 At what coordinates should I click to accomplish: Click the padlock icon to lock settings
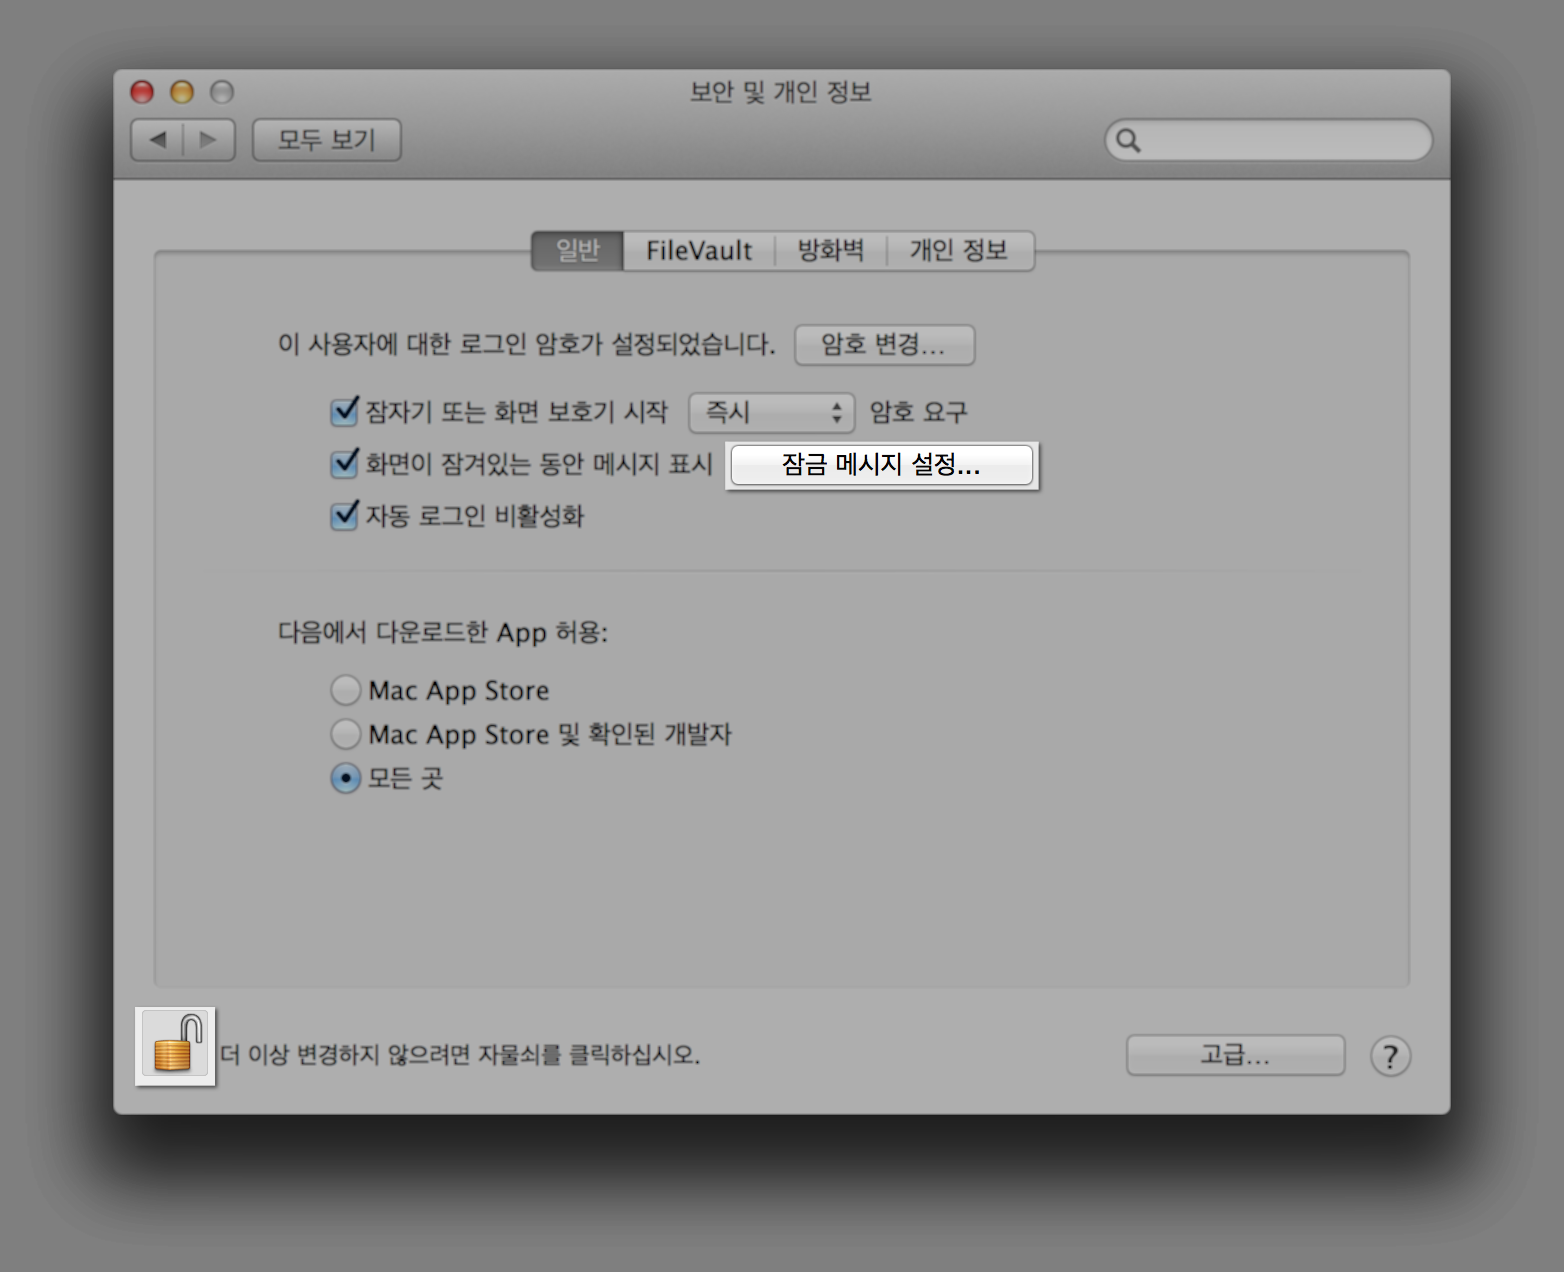175,1046
